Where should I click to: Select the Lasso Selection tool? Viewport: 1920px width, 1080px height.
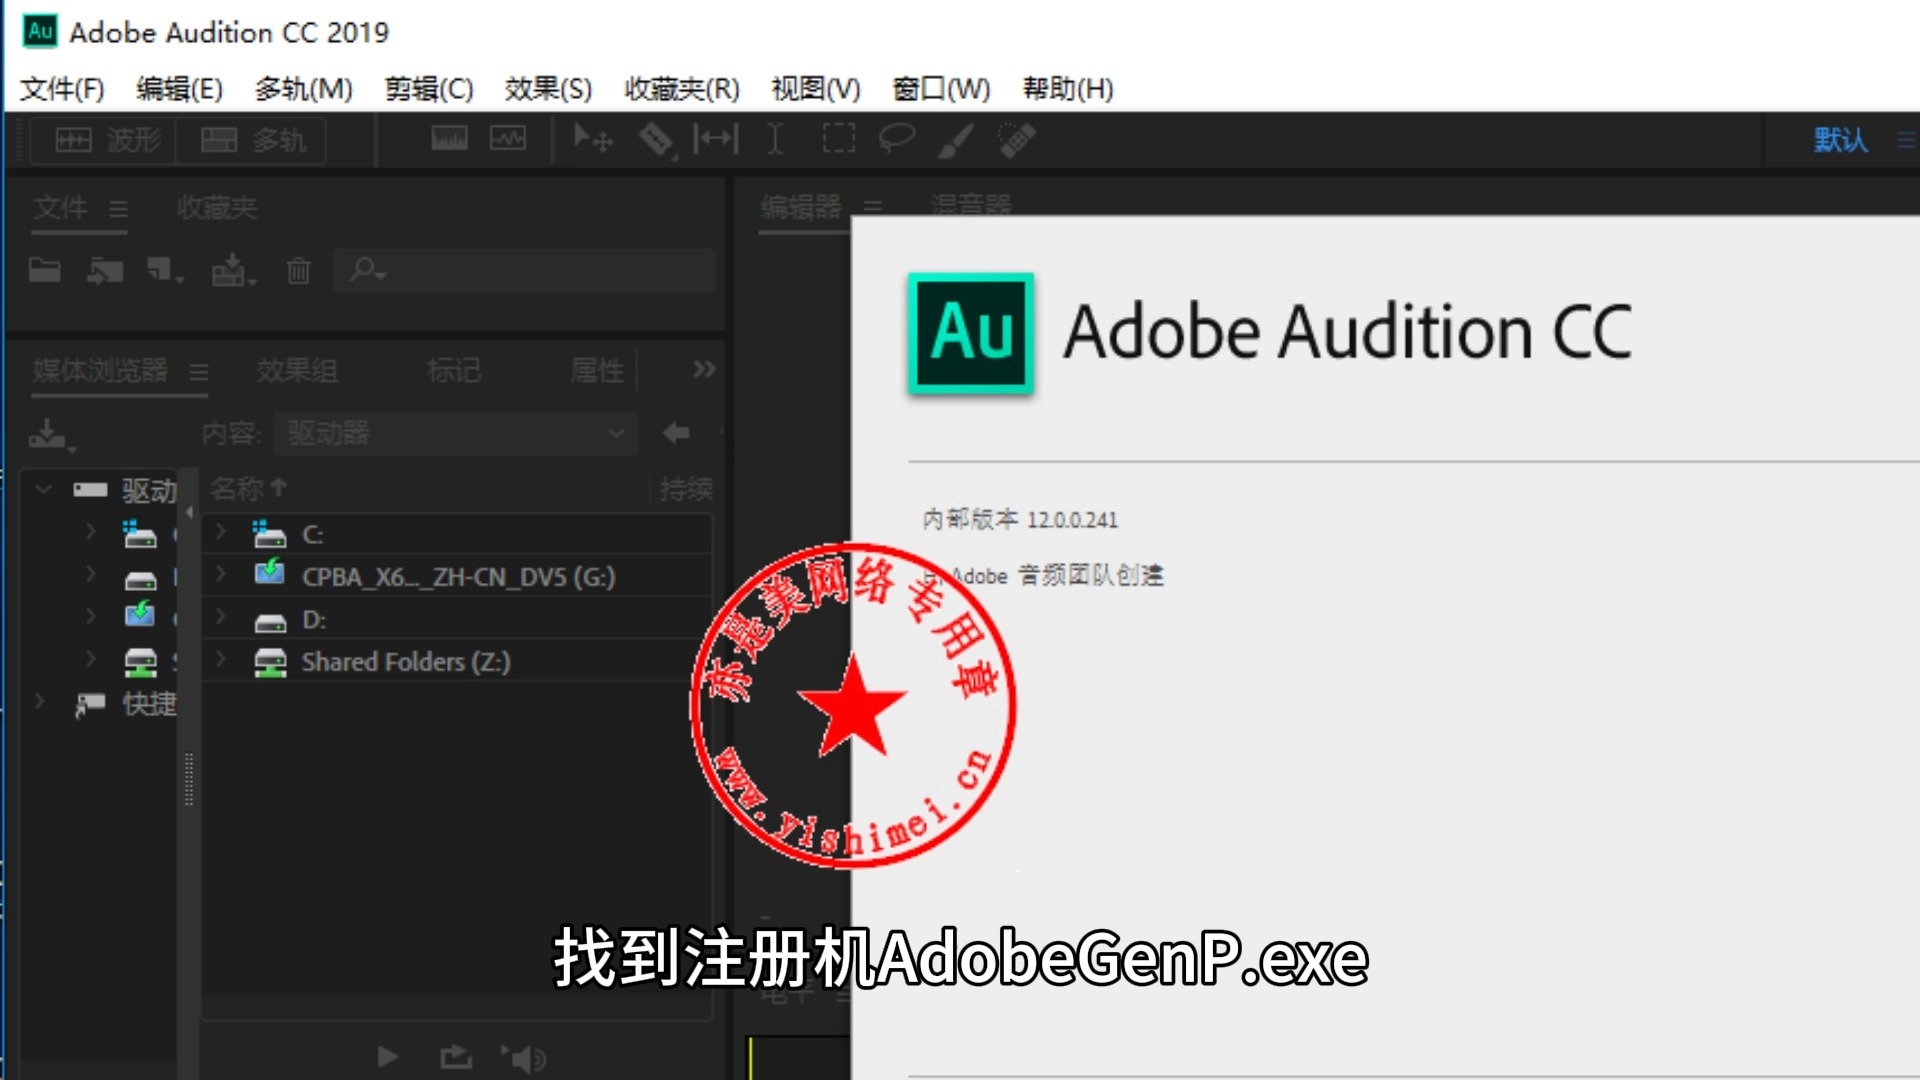[896, 139]
